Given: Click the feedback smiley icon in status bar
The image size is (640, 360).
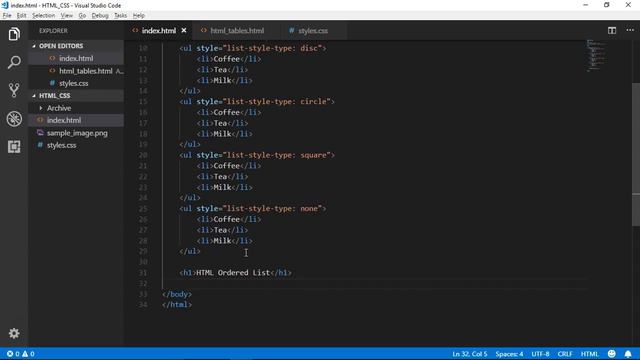Looking at the screenshot, I should click(x=611, y=354).
